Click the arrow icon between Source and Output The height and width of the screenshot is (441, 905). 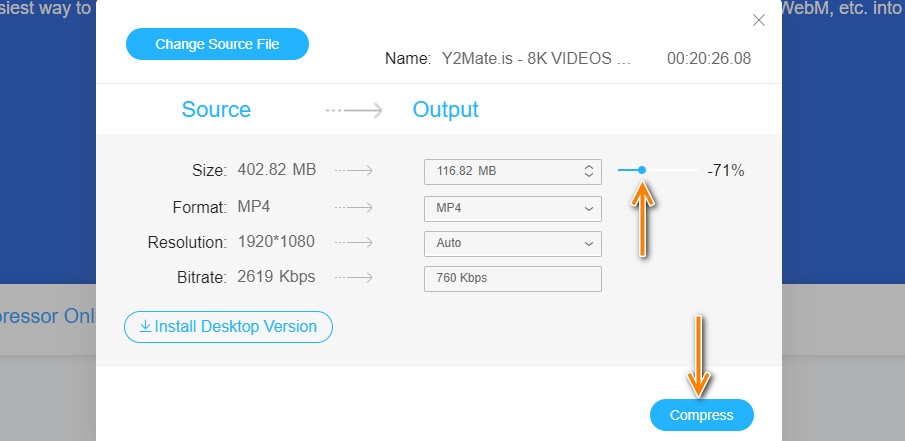pos(354,110)
